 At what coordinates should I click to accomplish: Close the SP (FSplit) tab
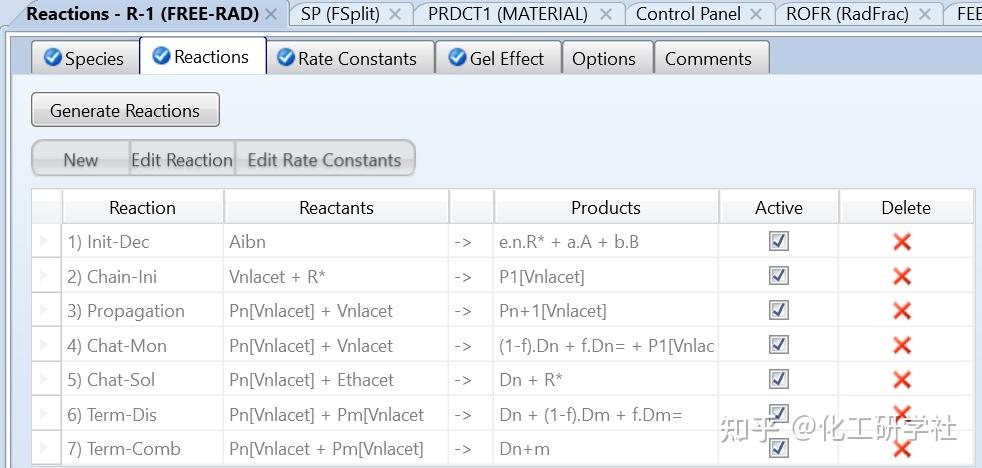395,14
